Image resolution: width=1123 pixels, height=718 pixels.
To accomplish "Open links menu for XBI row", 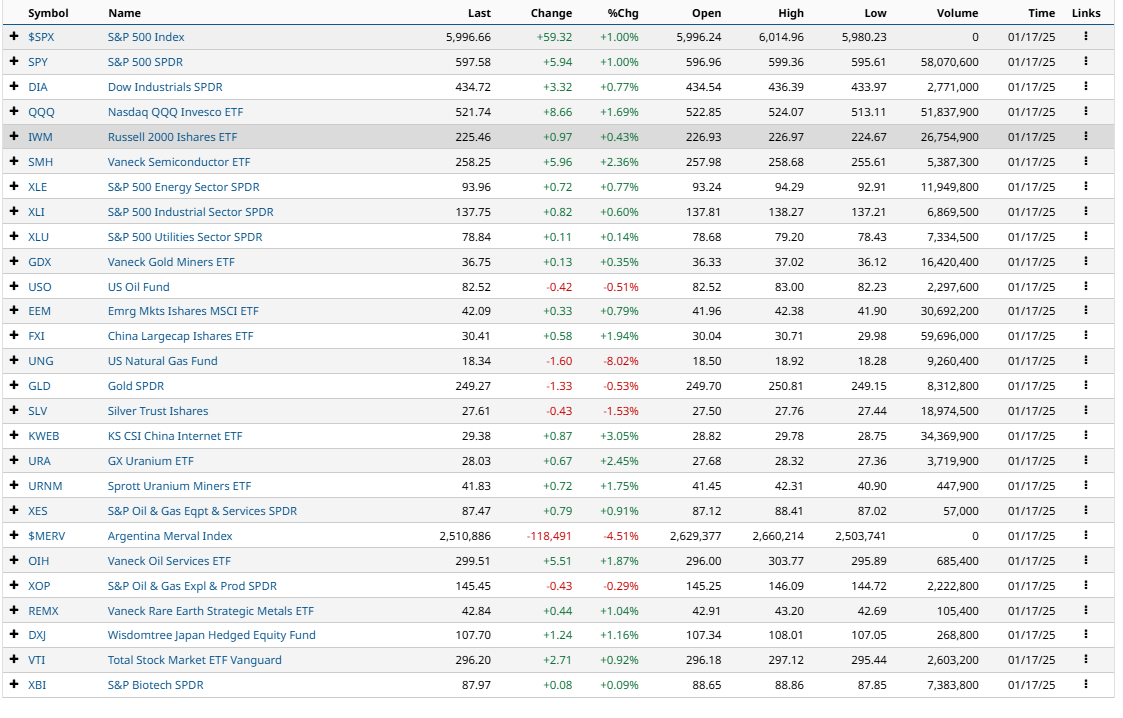I will pyautogui.click(x=1085, y=685).
